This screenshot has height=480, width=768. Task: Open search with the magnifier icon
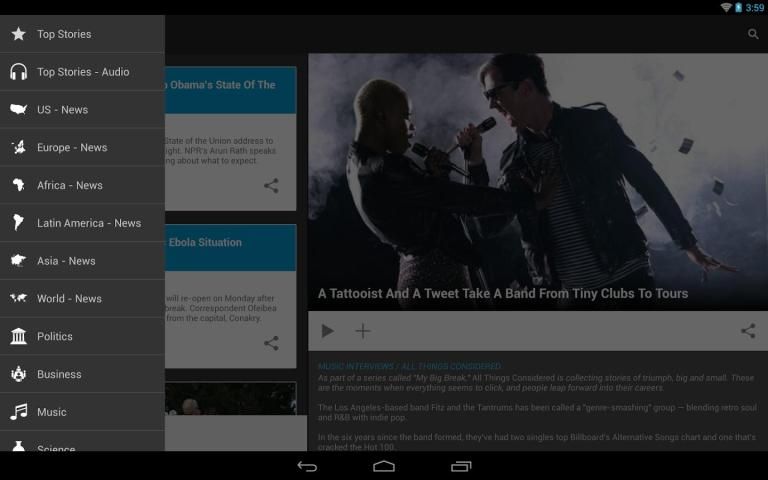(x=753, y=34)
